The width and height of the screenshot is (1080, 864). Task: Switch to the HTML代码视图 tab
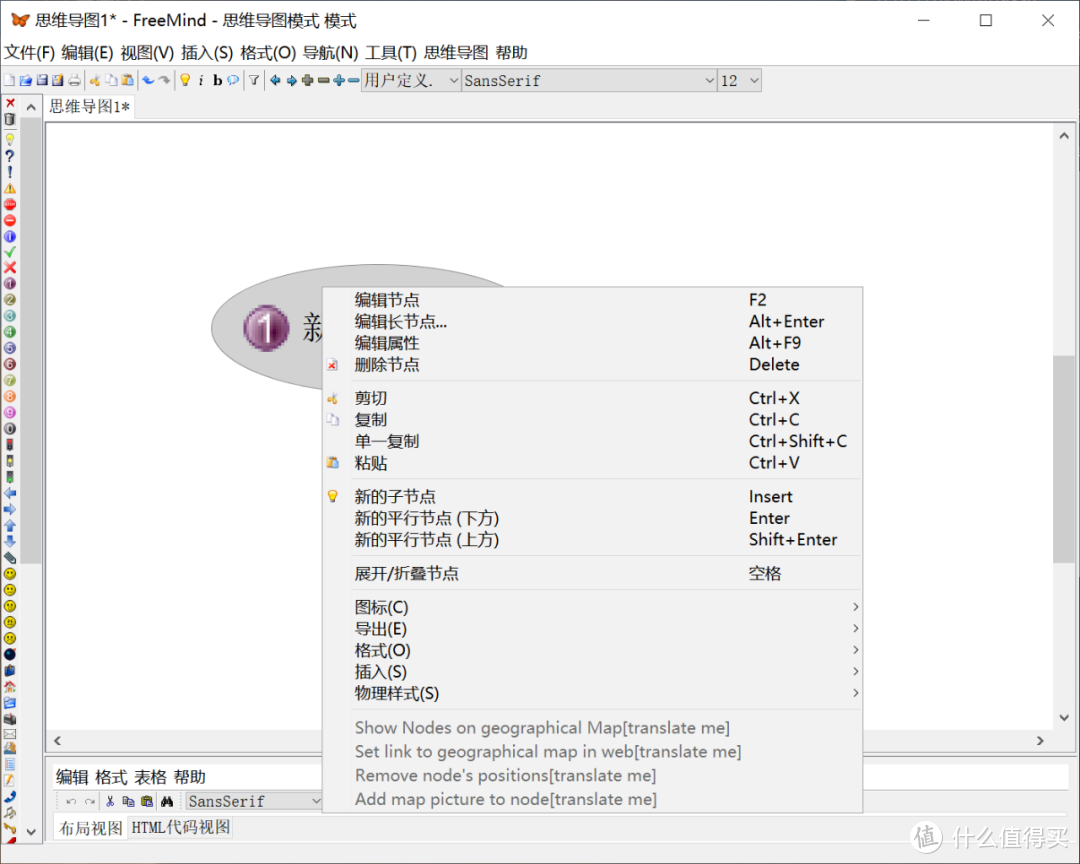click(180, 827)
